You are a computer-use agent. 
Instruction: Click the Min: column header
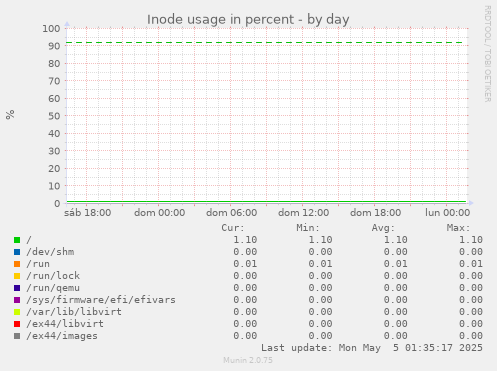pyautogui.click(x=308, y=228)
